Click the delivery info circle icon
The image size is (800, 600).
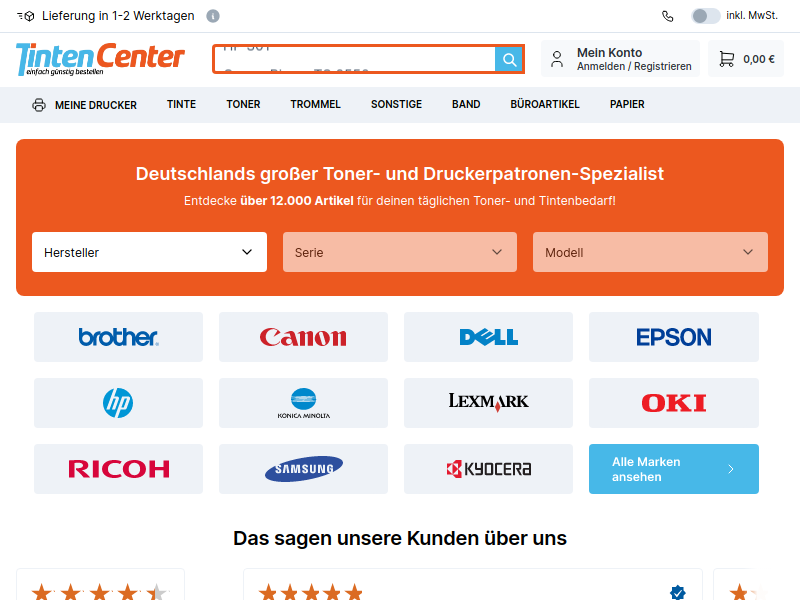pyautogui.click(x=213, y=16)
